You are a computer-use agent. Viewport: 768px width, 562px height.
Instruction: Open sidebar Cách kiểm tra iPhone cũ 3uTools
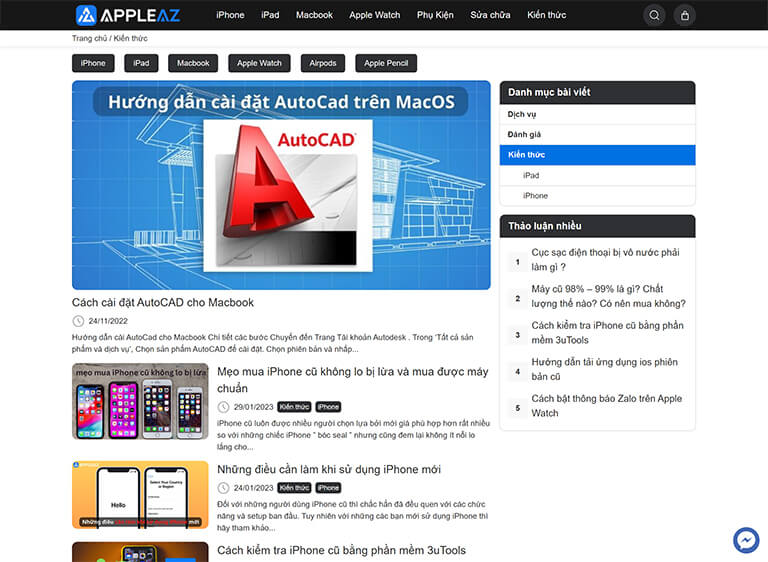click(x=607, y=333)
